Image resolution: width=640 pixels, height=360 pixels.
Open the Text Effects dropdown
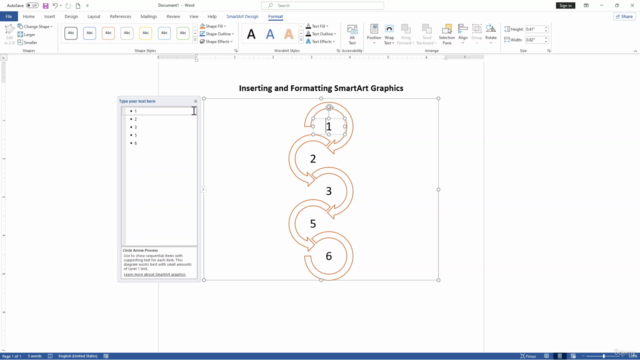coord(320,42)
